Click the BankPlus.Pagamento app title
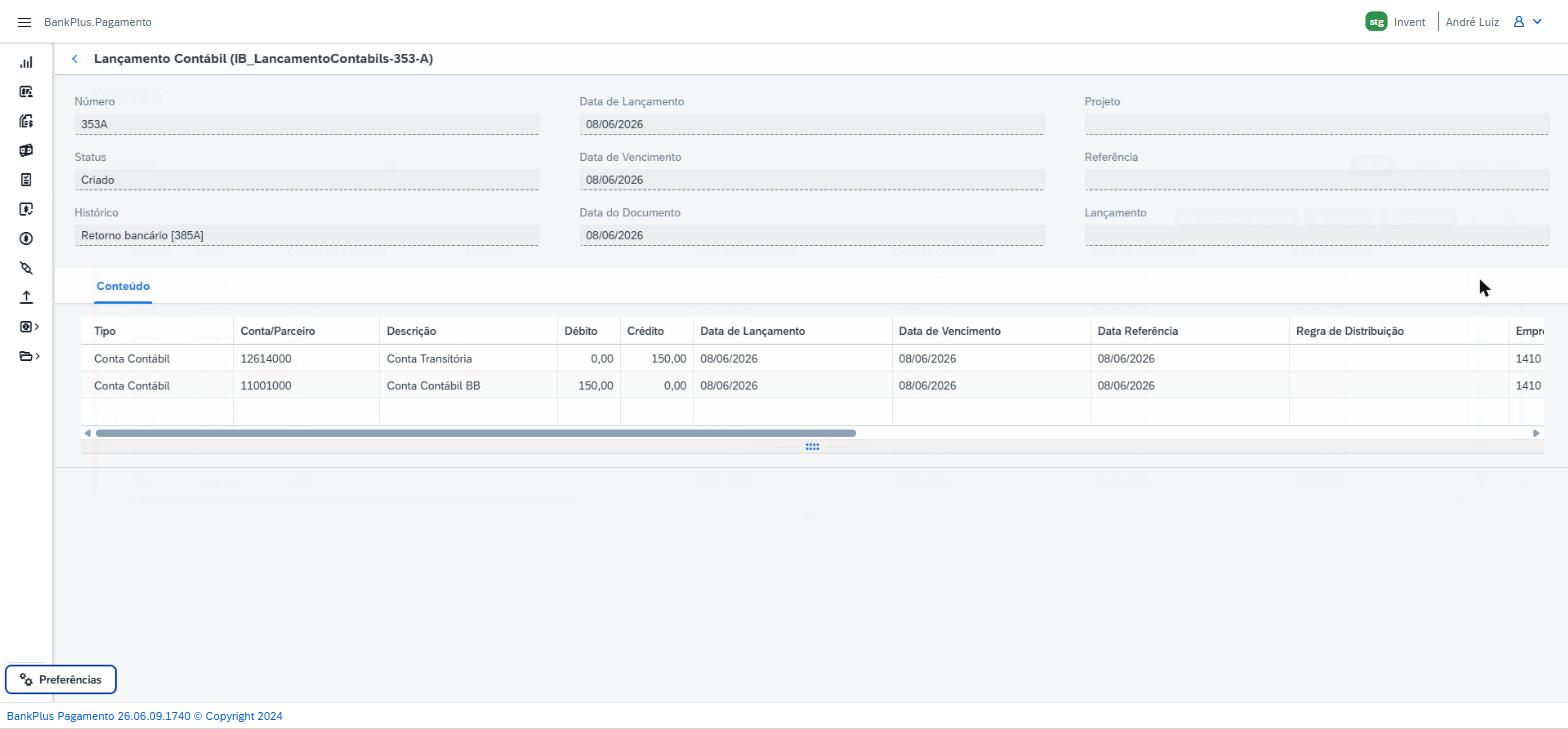 coord(98,22)
